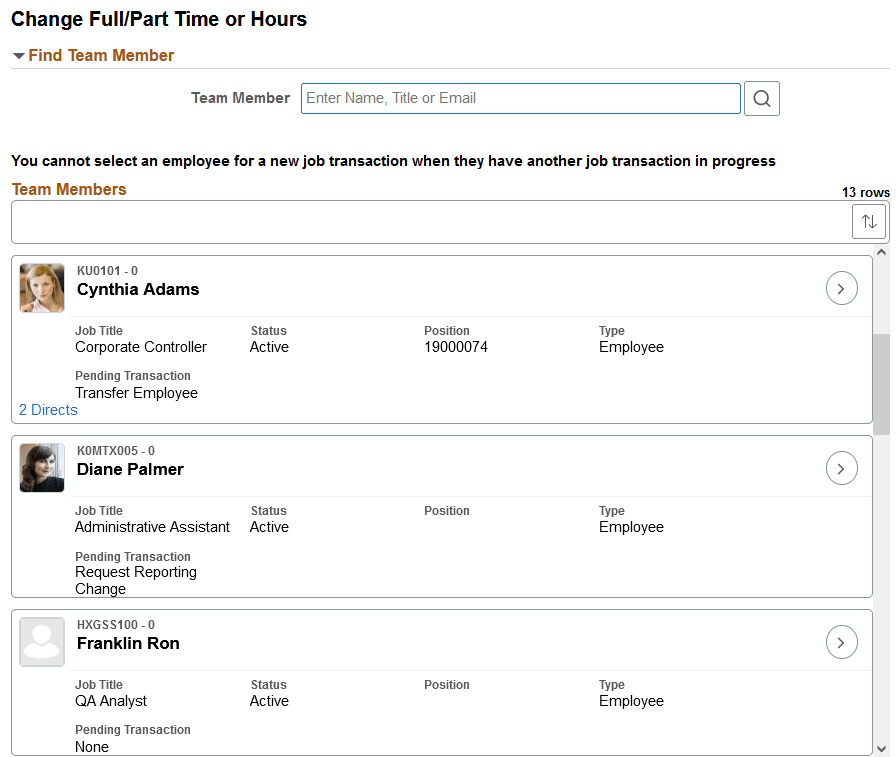Screen dimensions: 896x757
Task: Open the sort options icon above the team list
Action: coord(869,221)
